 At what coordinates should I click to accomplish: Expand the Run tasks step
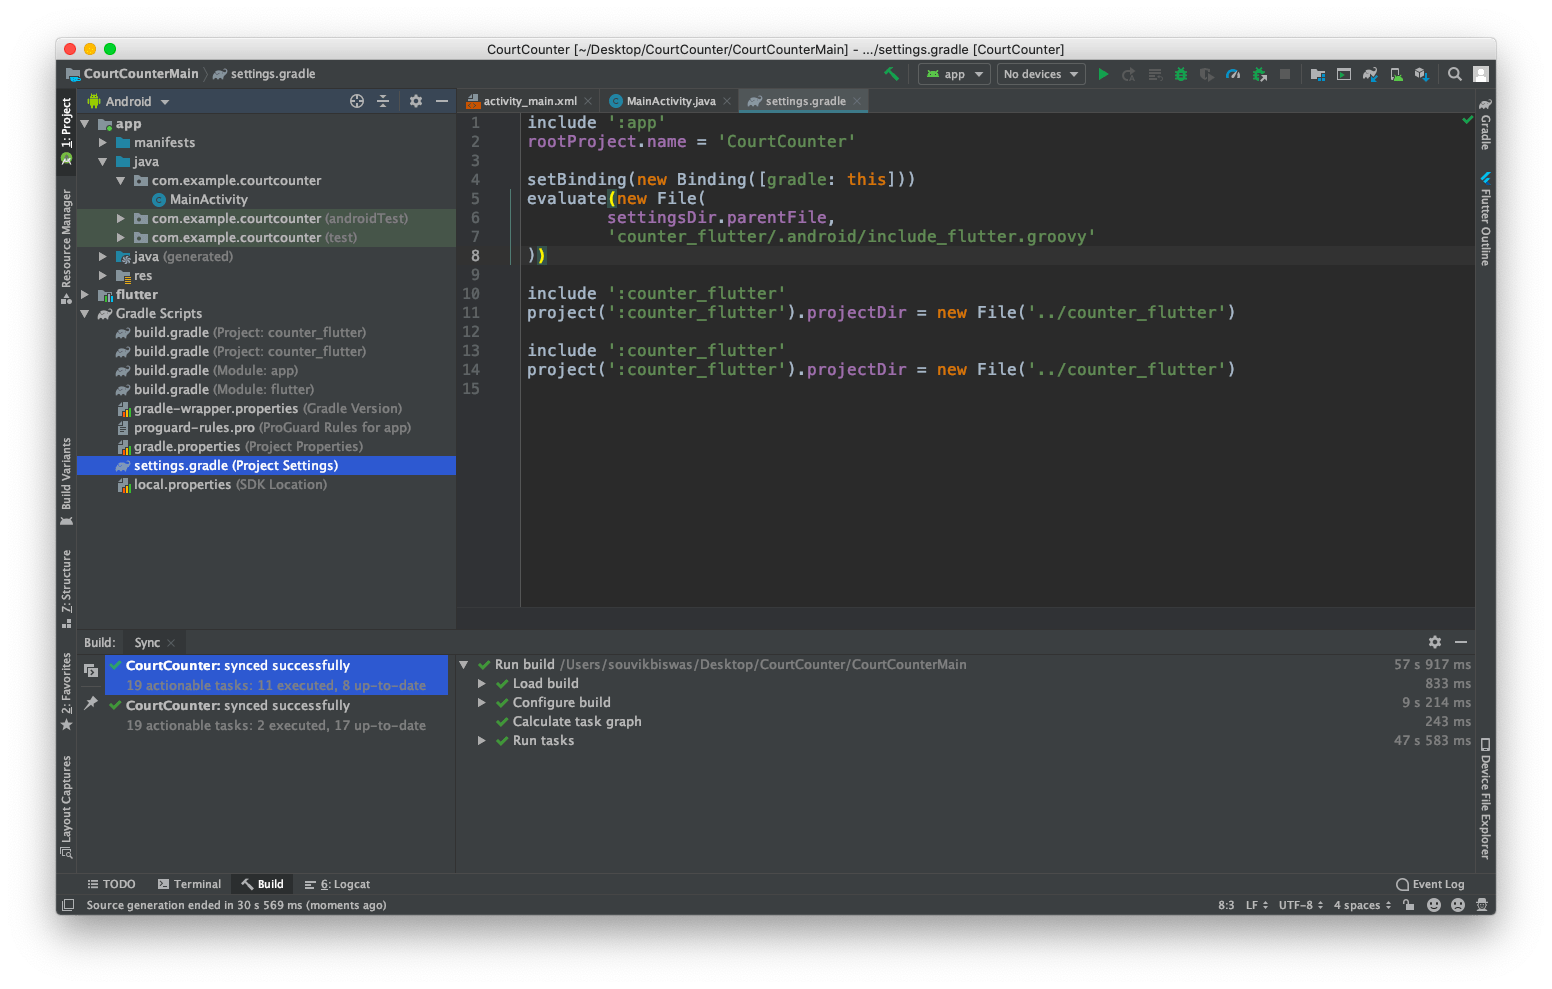[482, 741]
